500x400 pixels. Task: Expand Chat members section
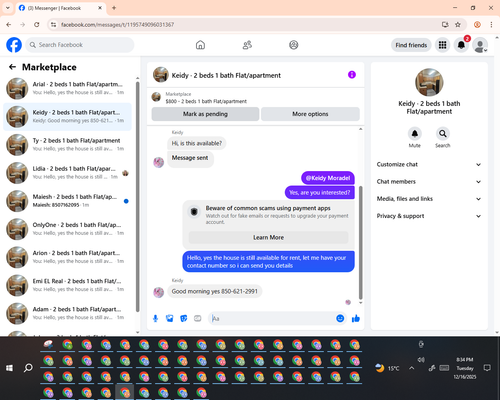429,182
